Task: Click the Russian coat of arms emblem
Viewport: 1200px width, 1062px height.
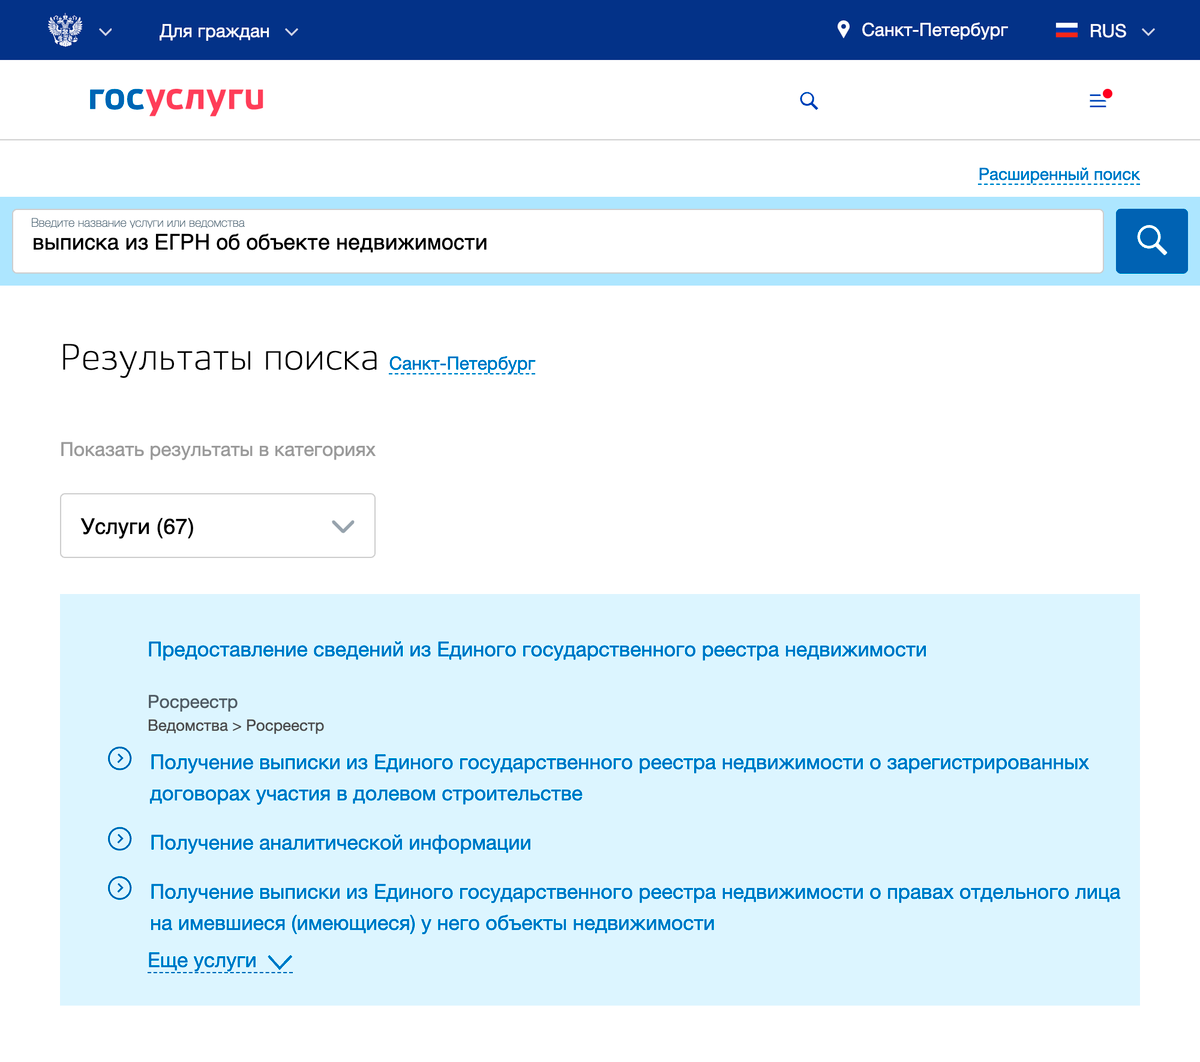Action: [65, 30]
